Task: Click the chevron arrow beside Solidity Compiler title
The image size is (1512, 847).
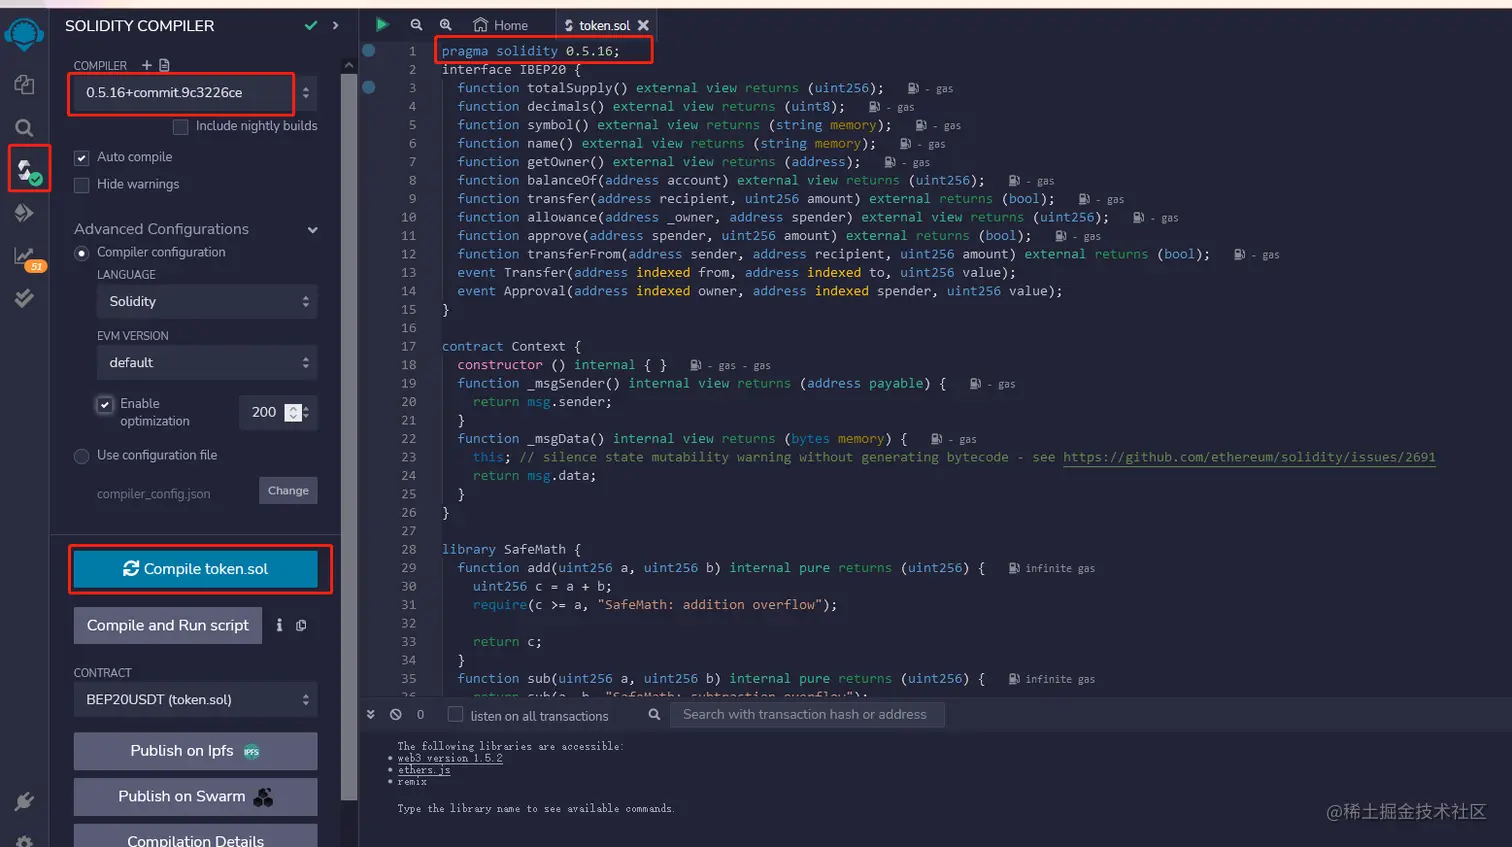Action: 335,25
